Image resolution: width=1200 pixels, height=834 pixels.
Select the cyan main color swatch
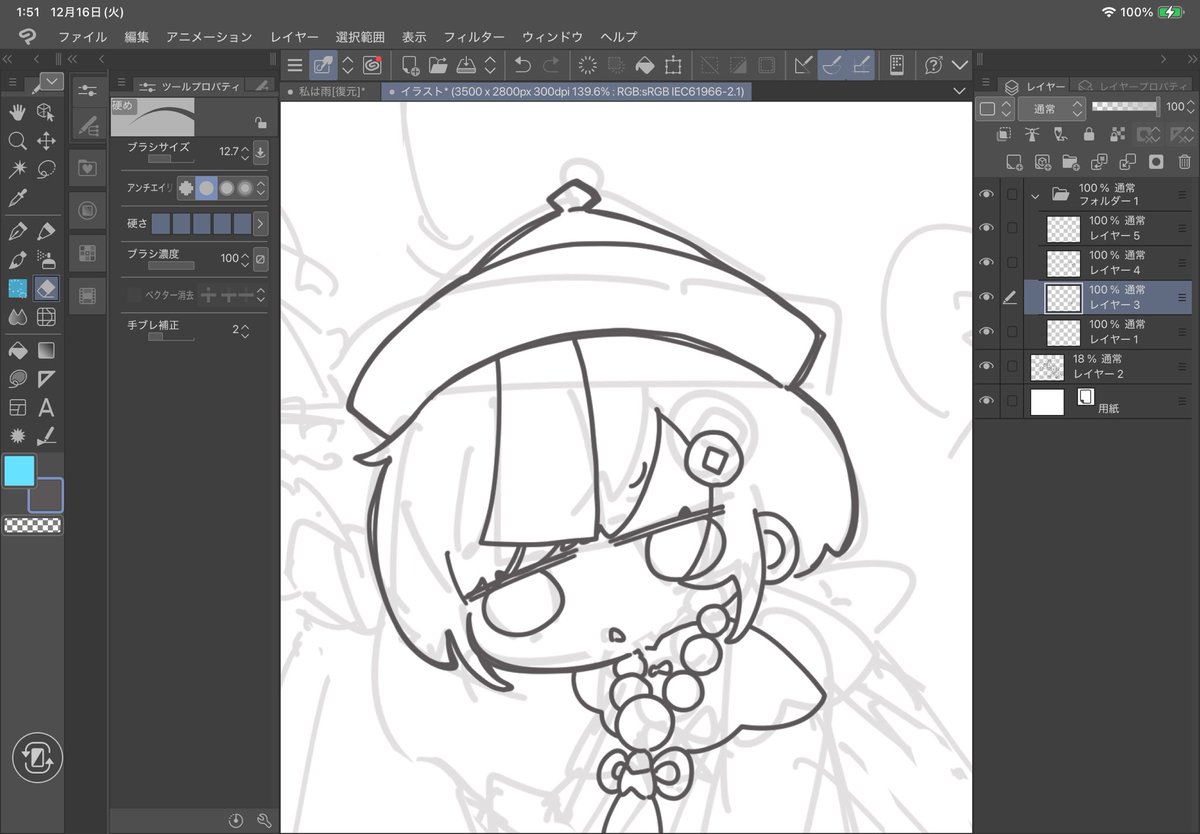click(x=19, y=470)
